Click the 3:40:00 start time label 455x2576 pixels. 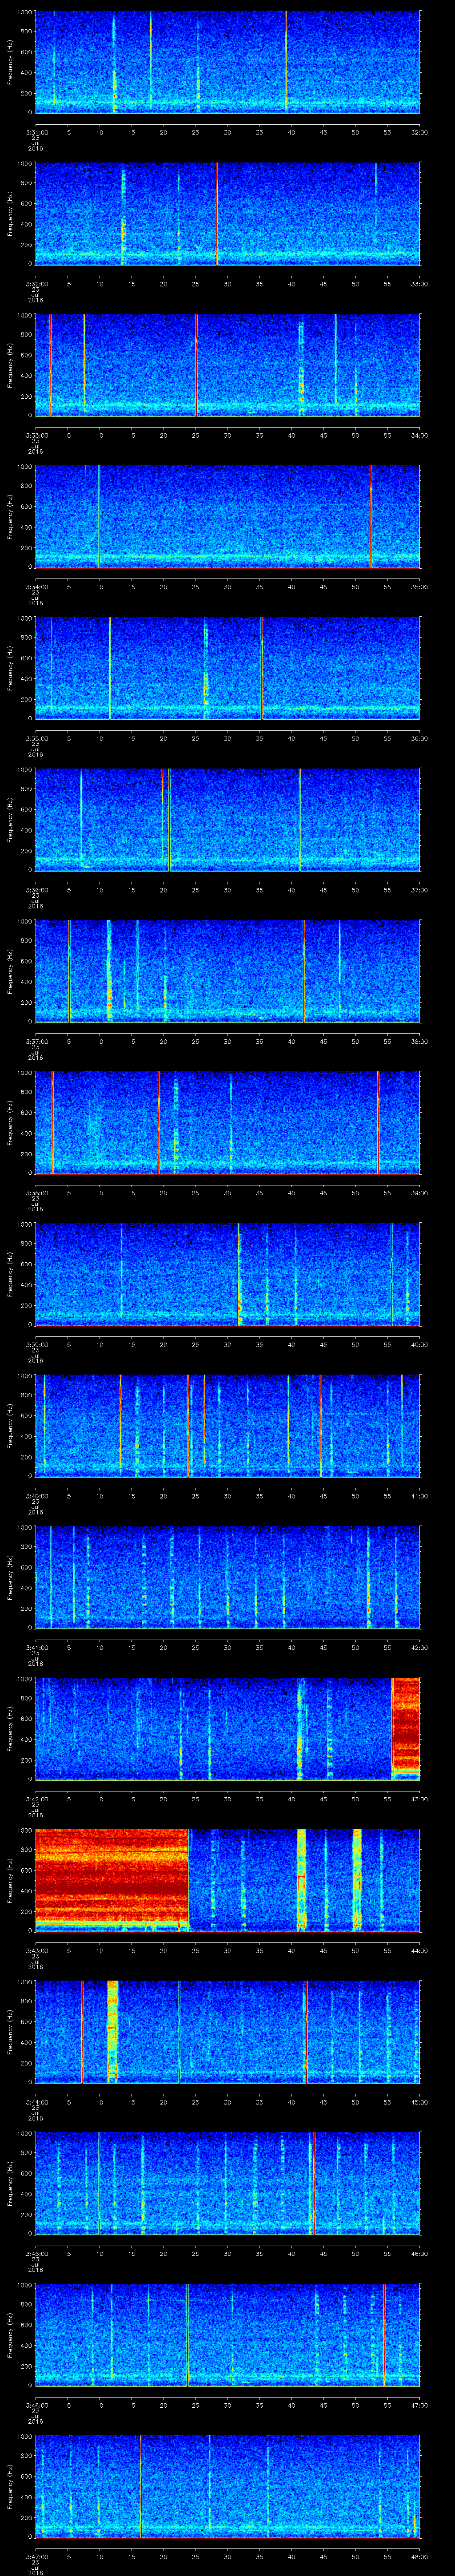pos(36,1496)
